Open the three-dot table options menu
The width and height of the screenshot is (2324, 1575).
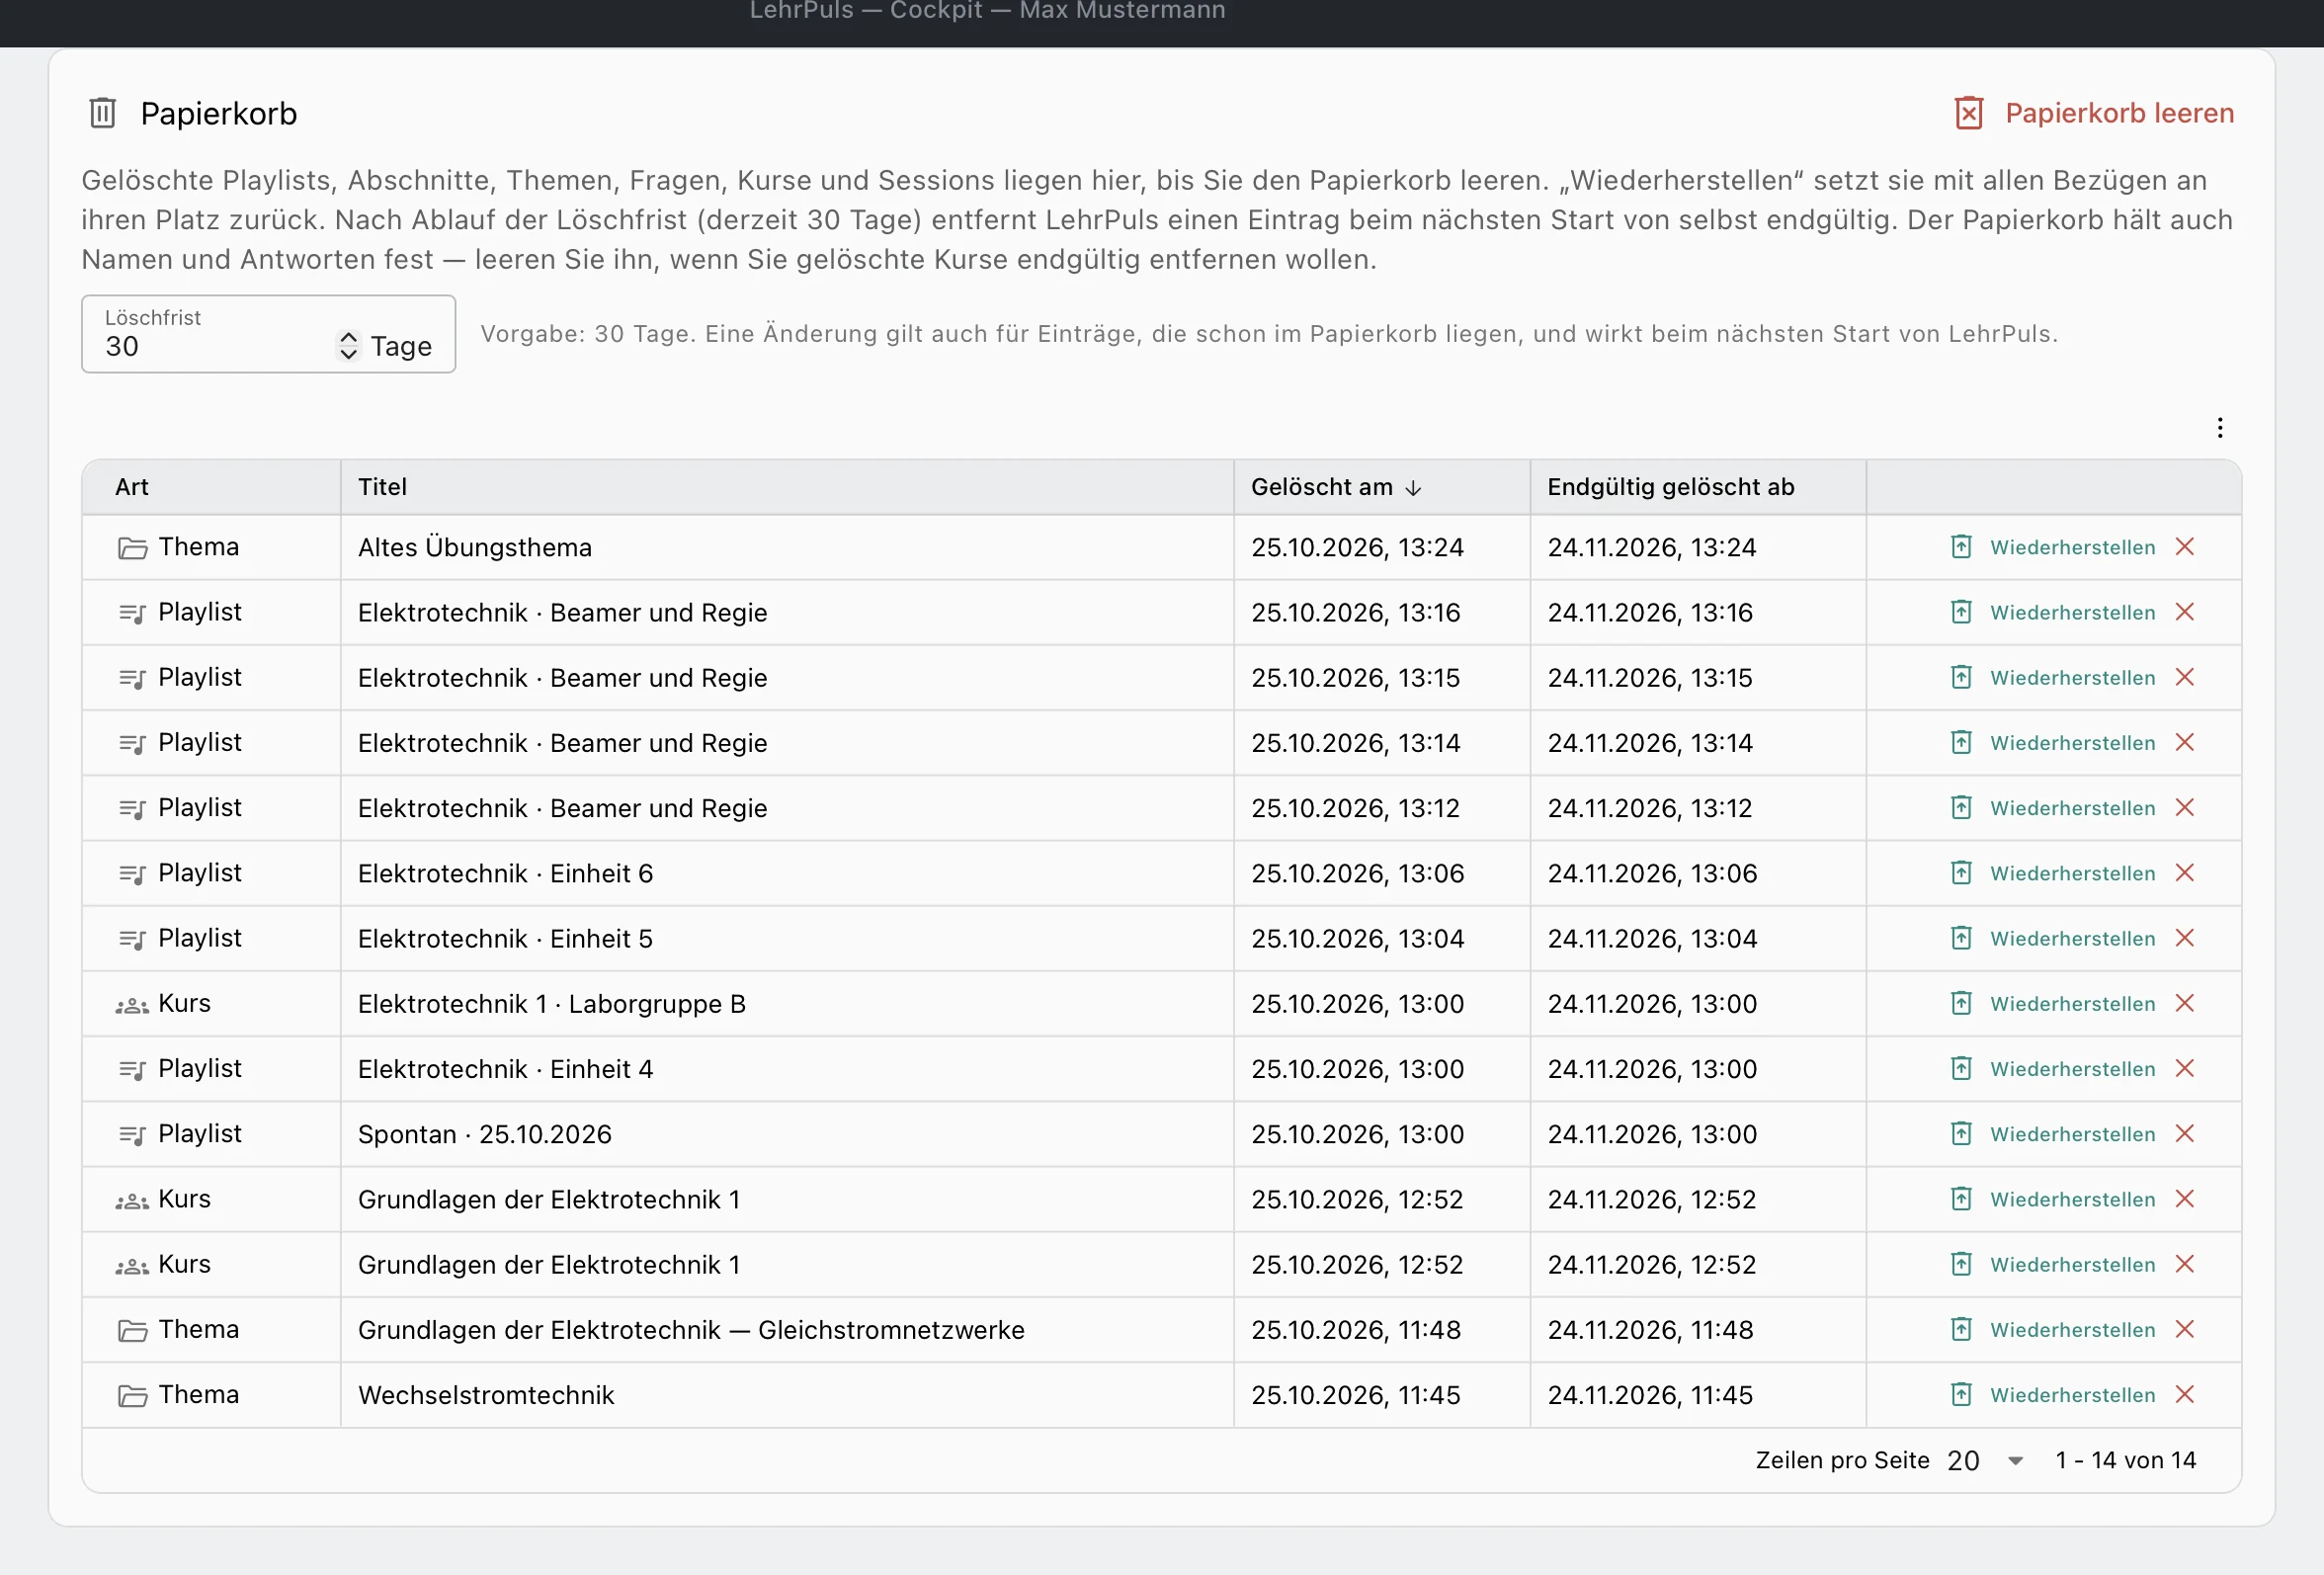coord(2219,428)
